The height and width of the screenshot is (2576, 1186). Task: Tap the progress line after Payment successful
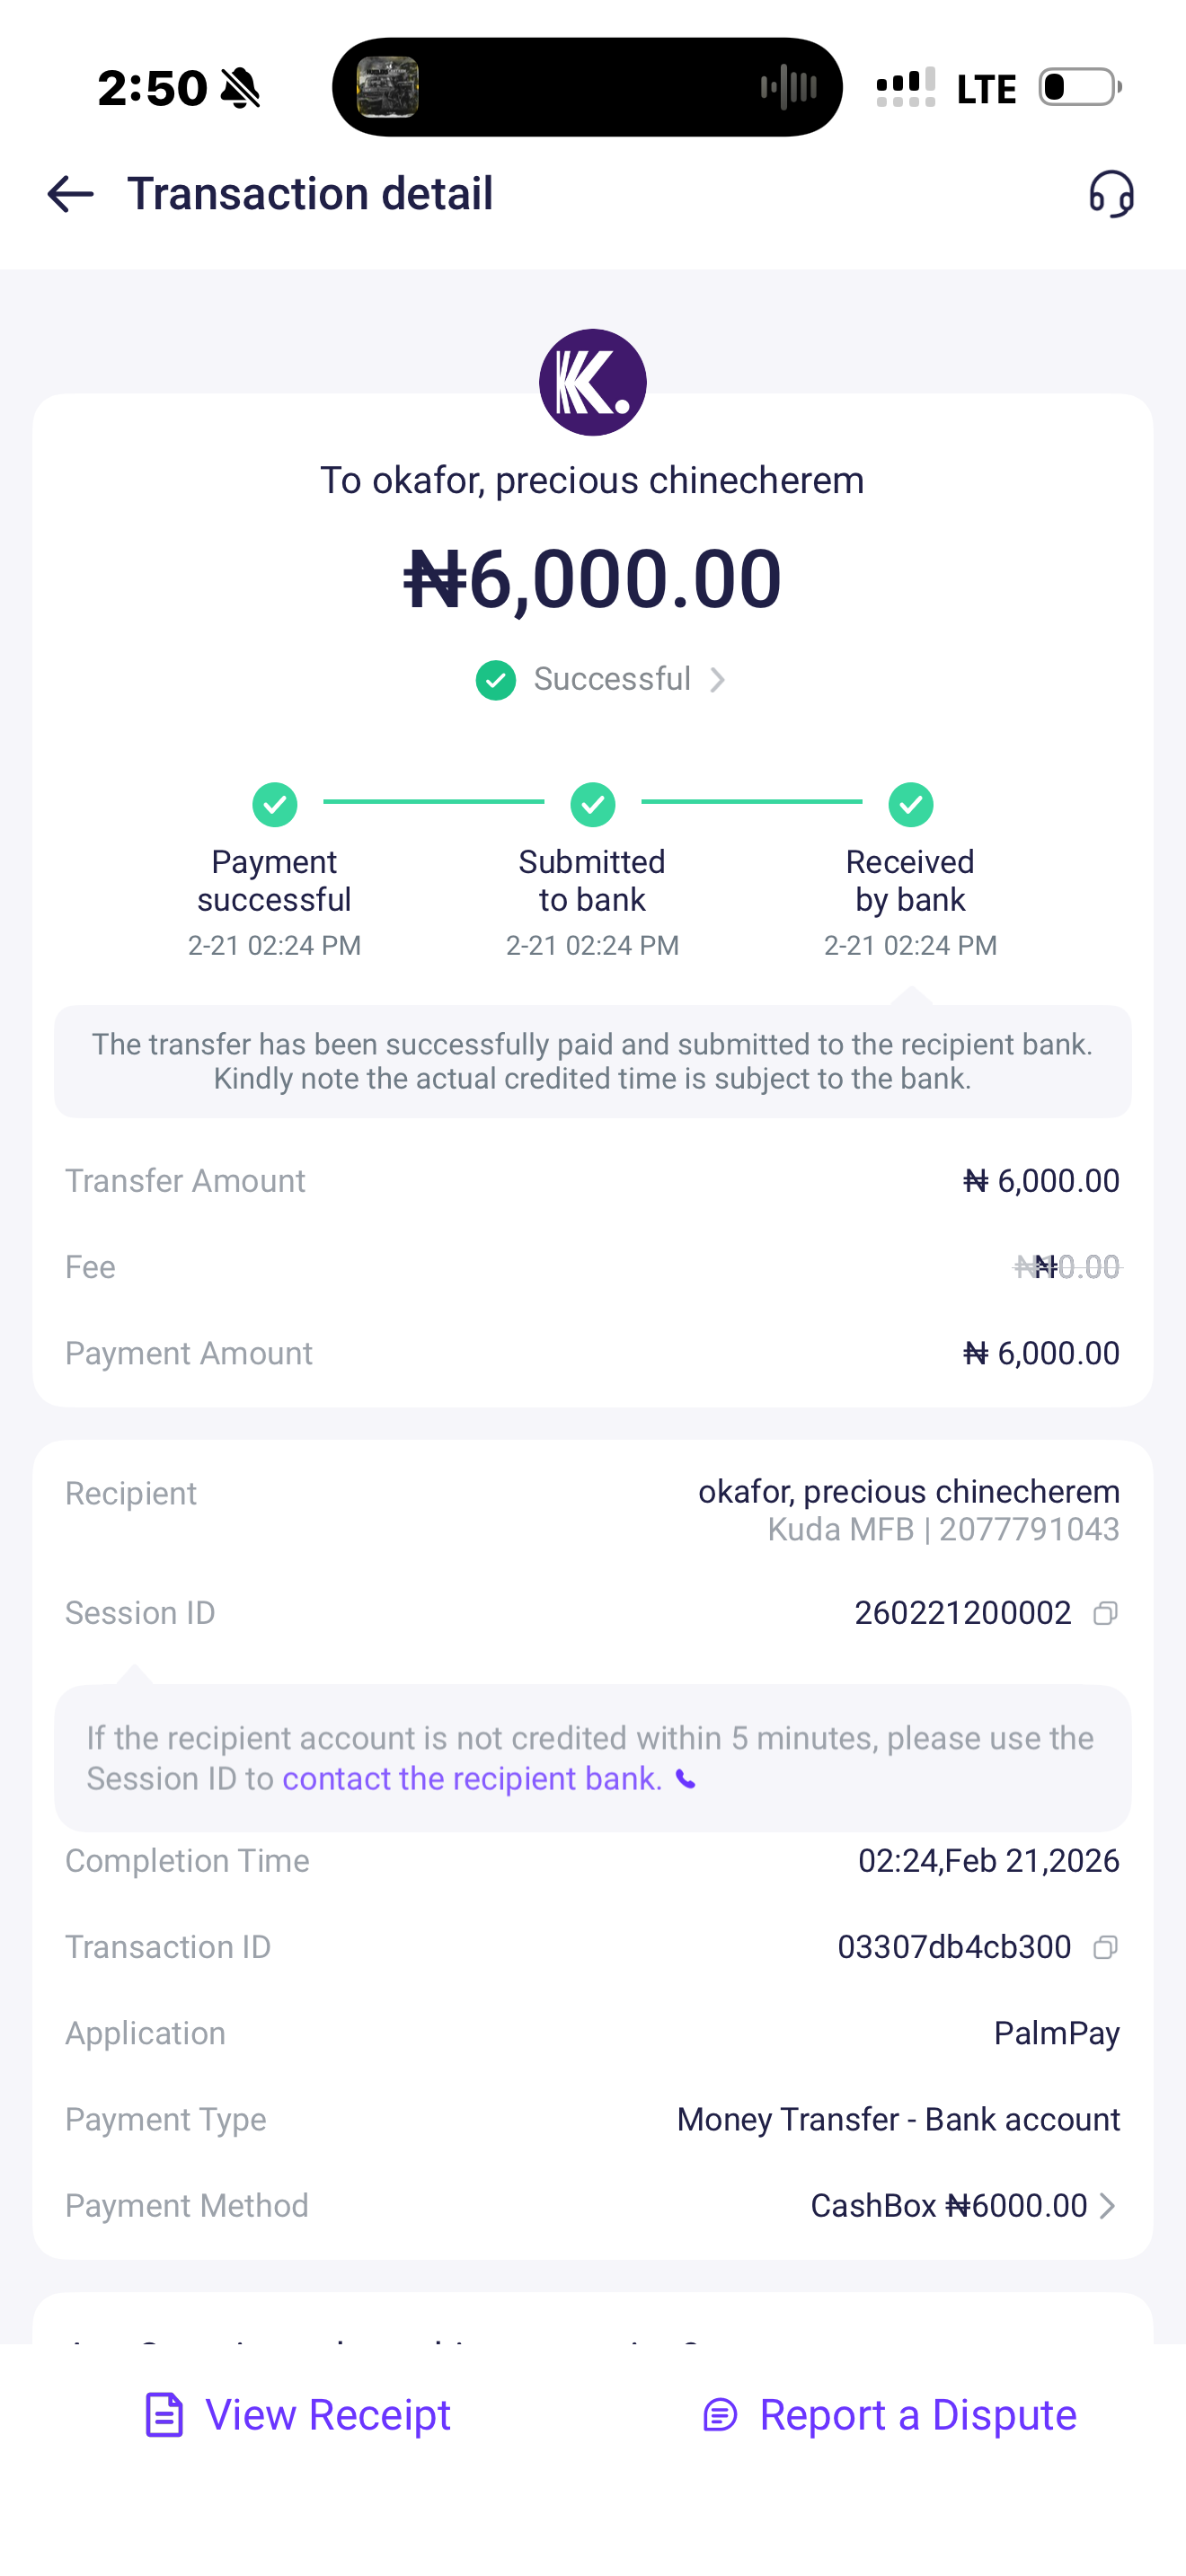click(x=433, y=802)
